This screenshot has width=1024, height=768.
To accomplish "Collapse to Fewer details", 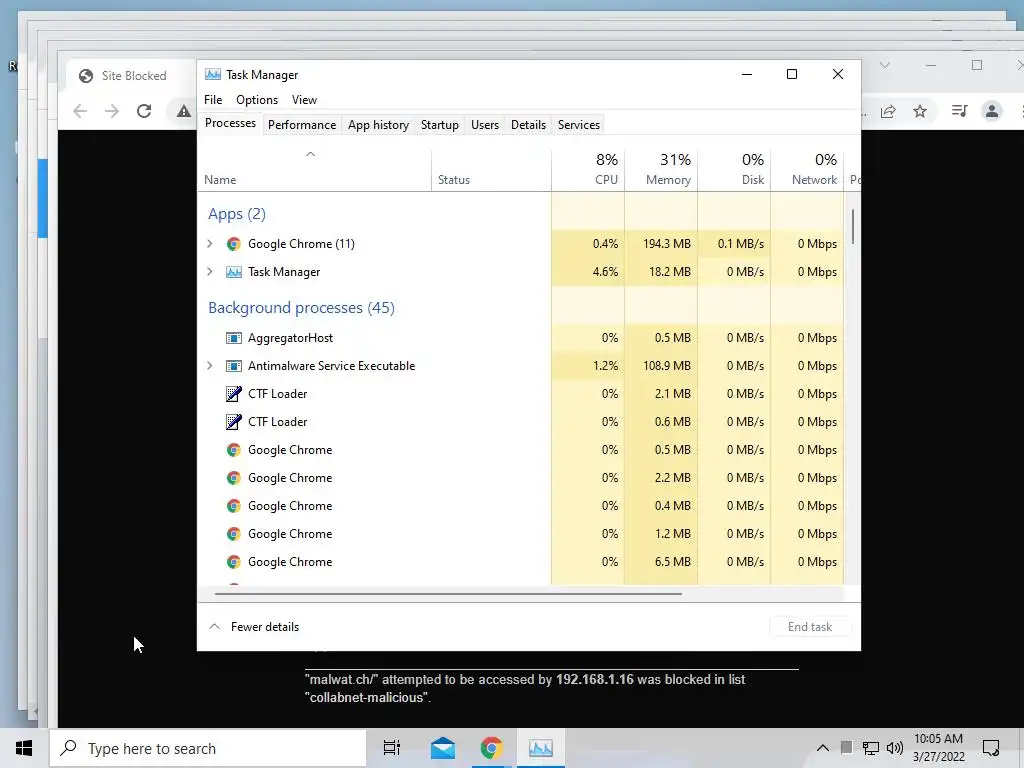I will click(x=254, y=627).
